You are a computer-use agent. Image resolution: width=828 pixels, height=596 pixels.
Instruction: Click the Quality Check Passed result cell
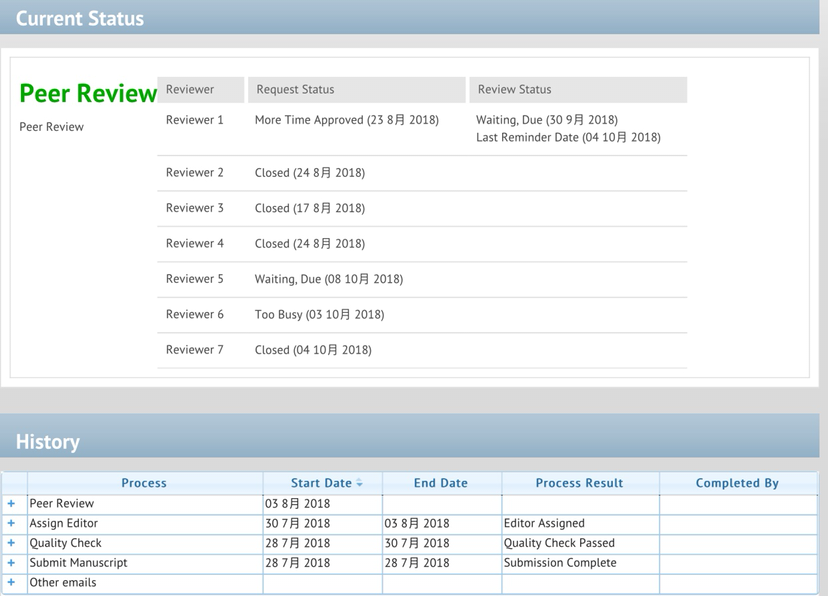(559, 543)
